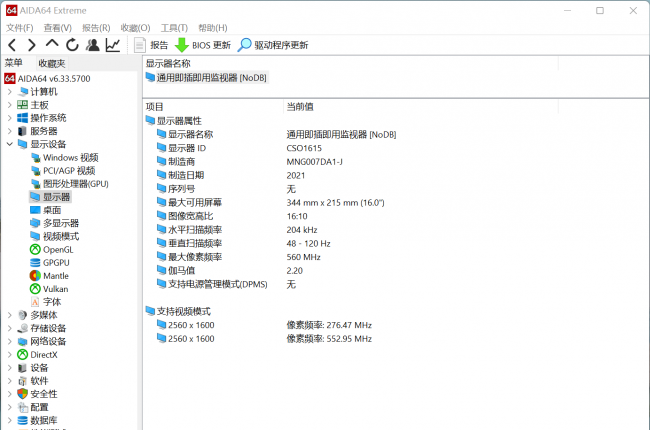Screen dimensions: 650x430
Task: Open the line graph toolbar icon
Action: pyautogui.click(x=113, y=45)
